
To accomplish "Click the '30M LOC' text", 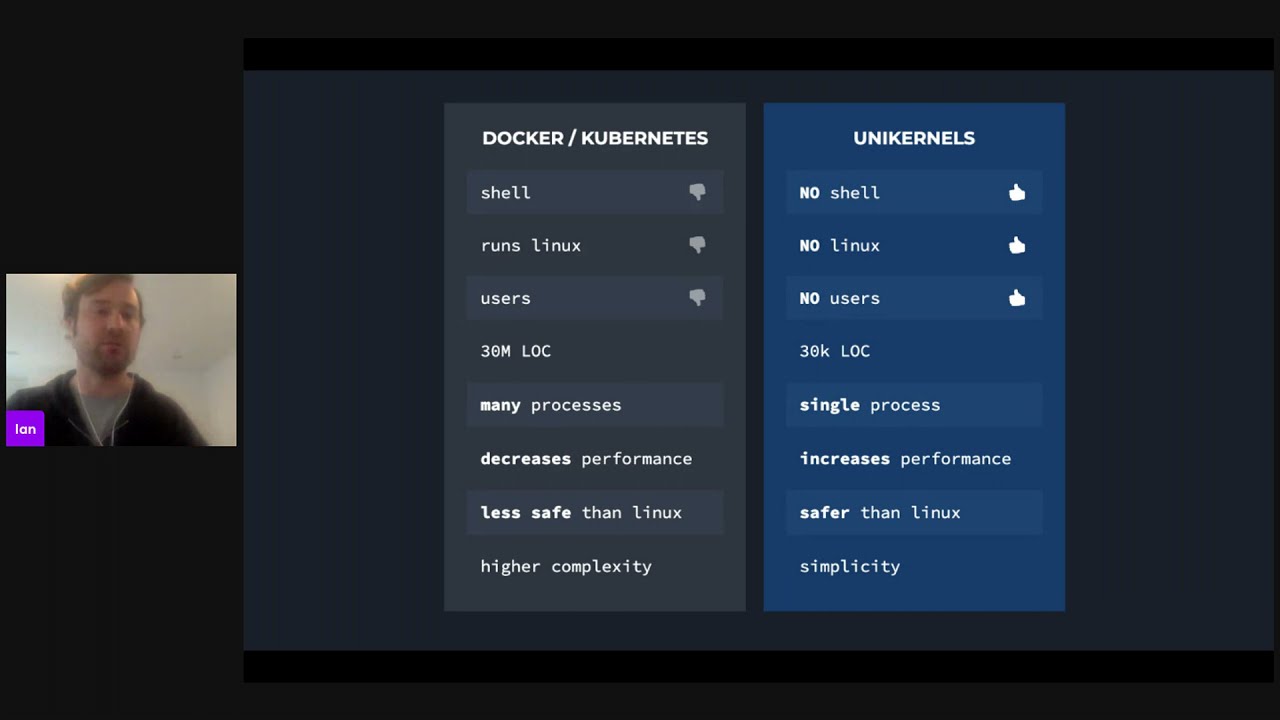I will tap(516, 351).
